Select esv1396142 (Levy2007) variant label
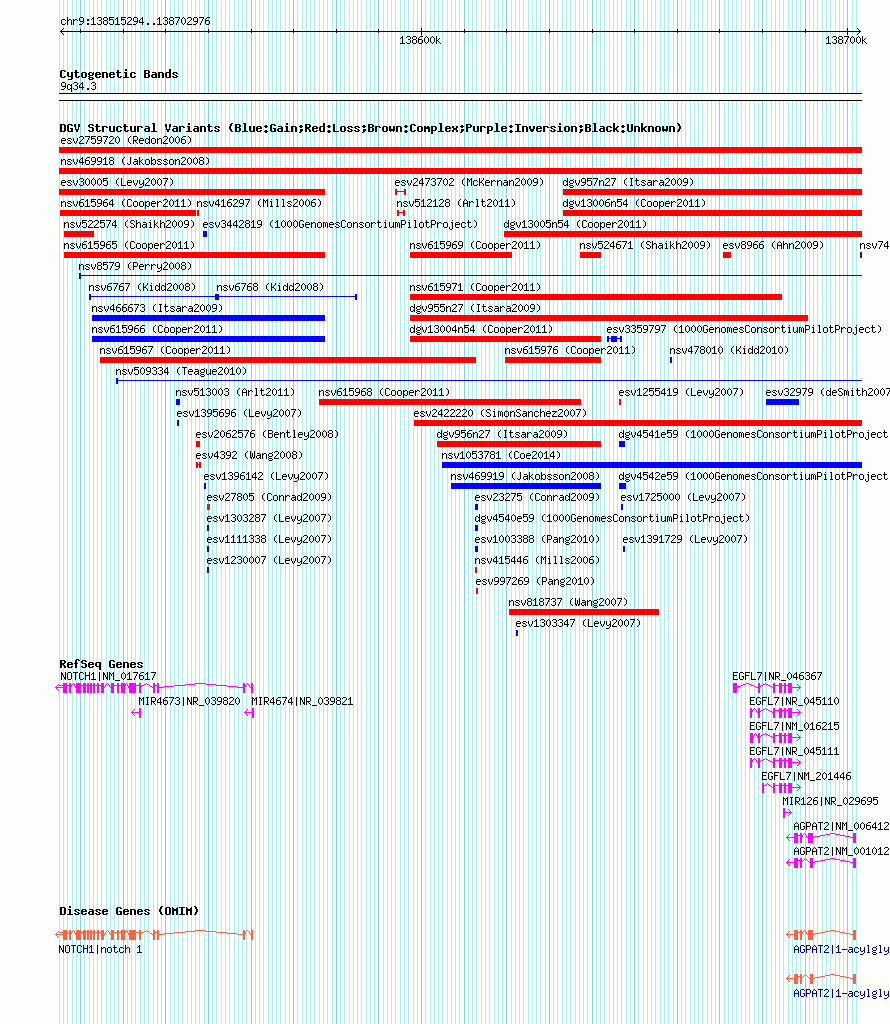The image size is (890, 1024). [266, 475]
